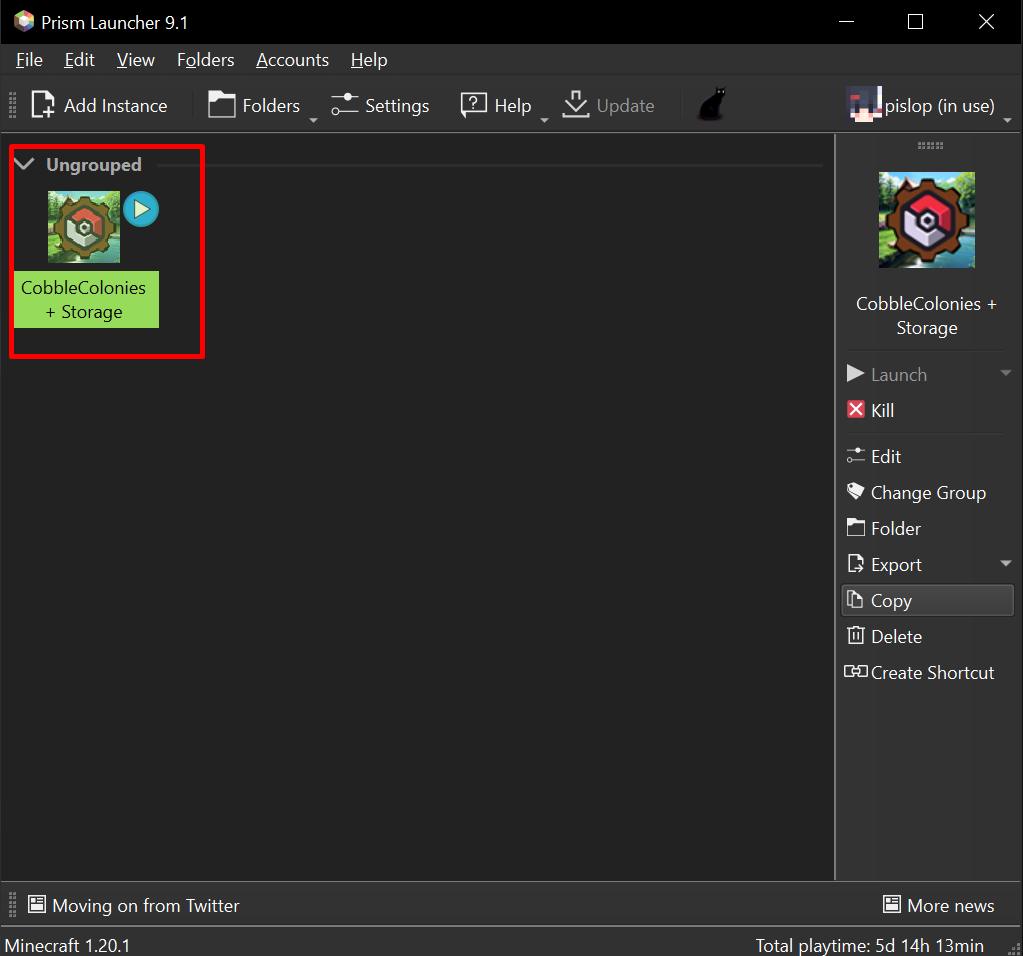The width and height of the screenshot is (1023, 956).
Task: Collapse the Ungrouped group chevron
Action: coord(25,165)
